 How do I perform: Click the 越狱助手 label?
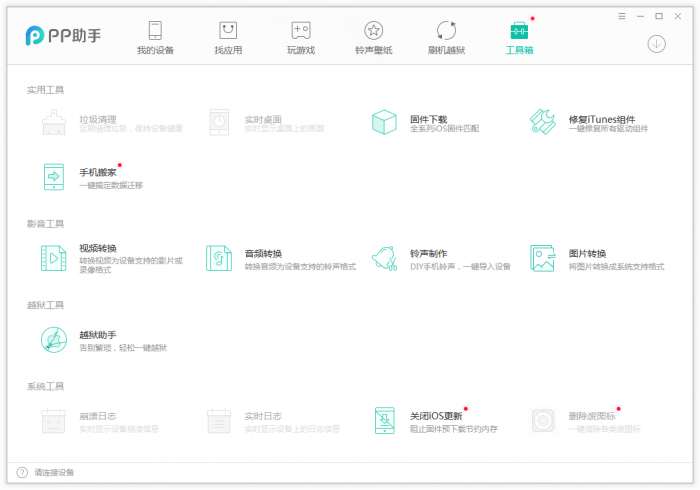tap(98, 335)
